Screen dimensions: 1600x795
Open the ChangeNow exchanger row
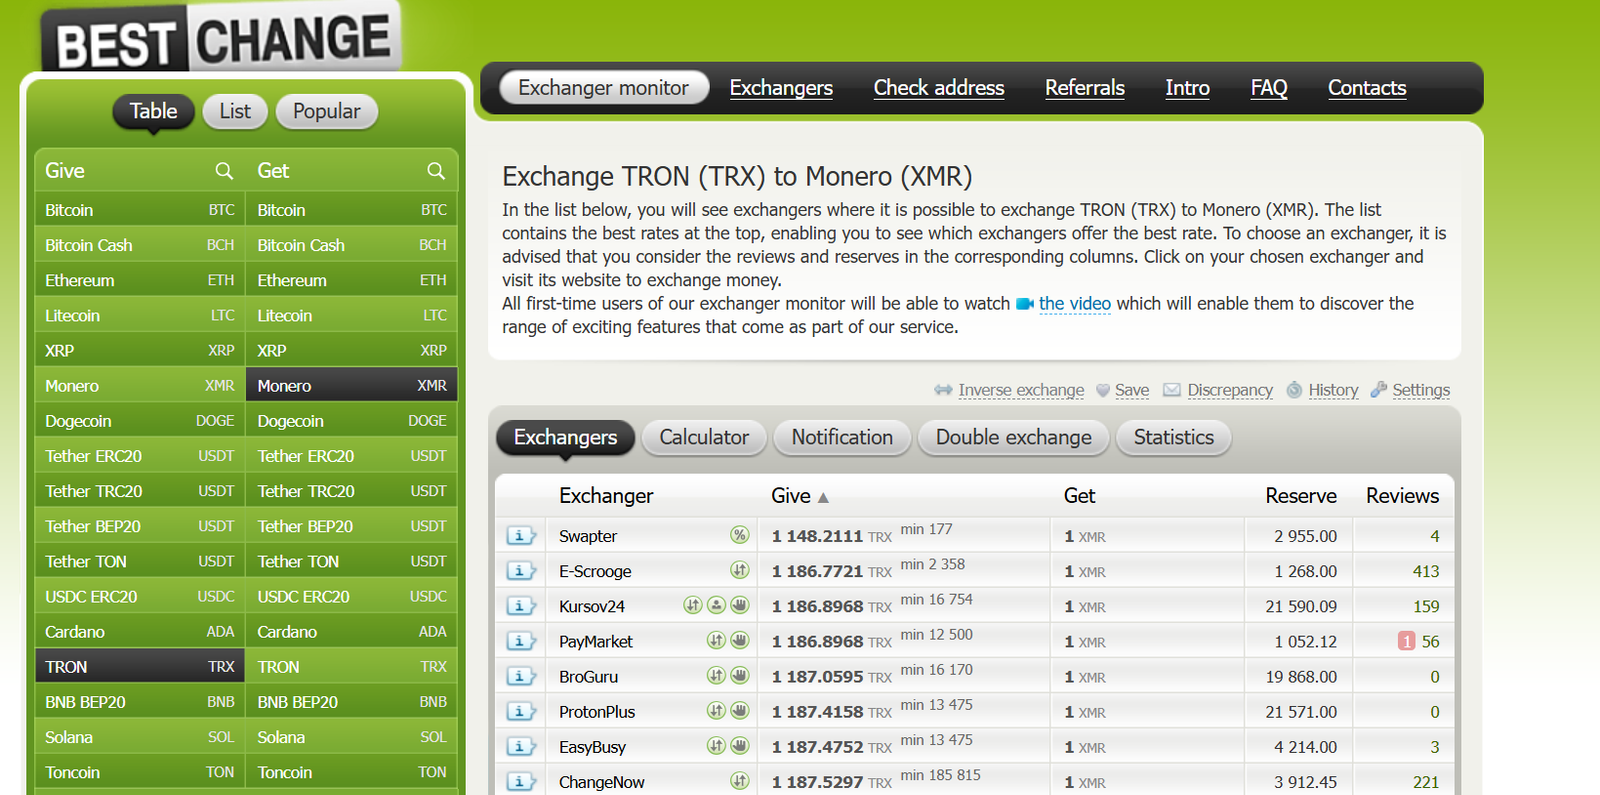coord(601,782)
